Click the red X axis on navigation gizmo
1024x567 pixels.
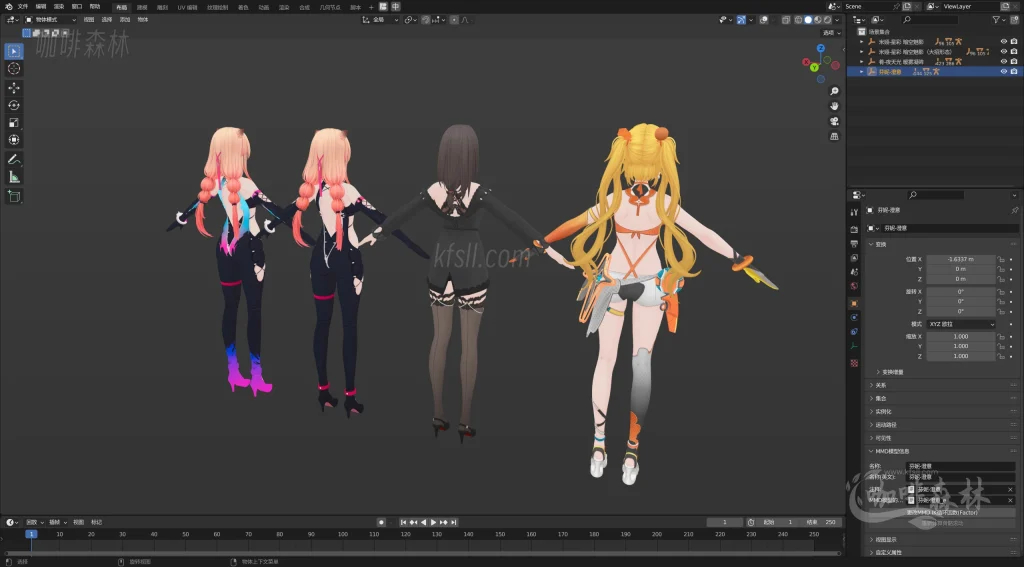[x=806, y=62]
